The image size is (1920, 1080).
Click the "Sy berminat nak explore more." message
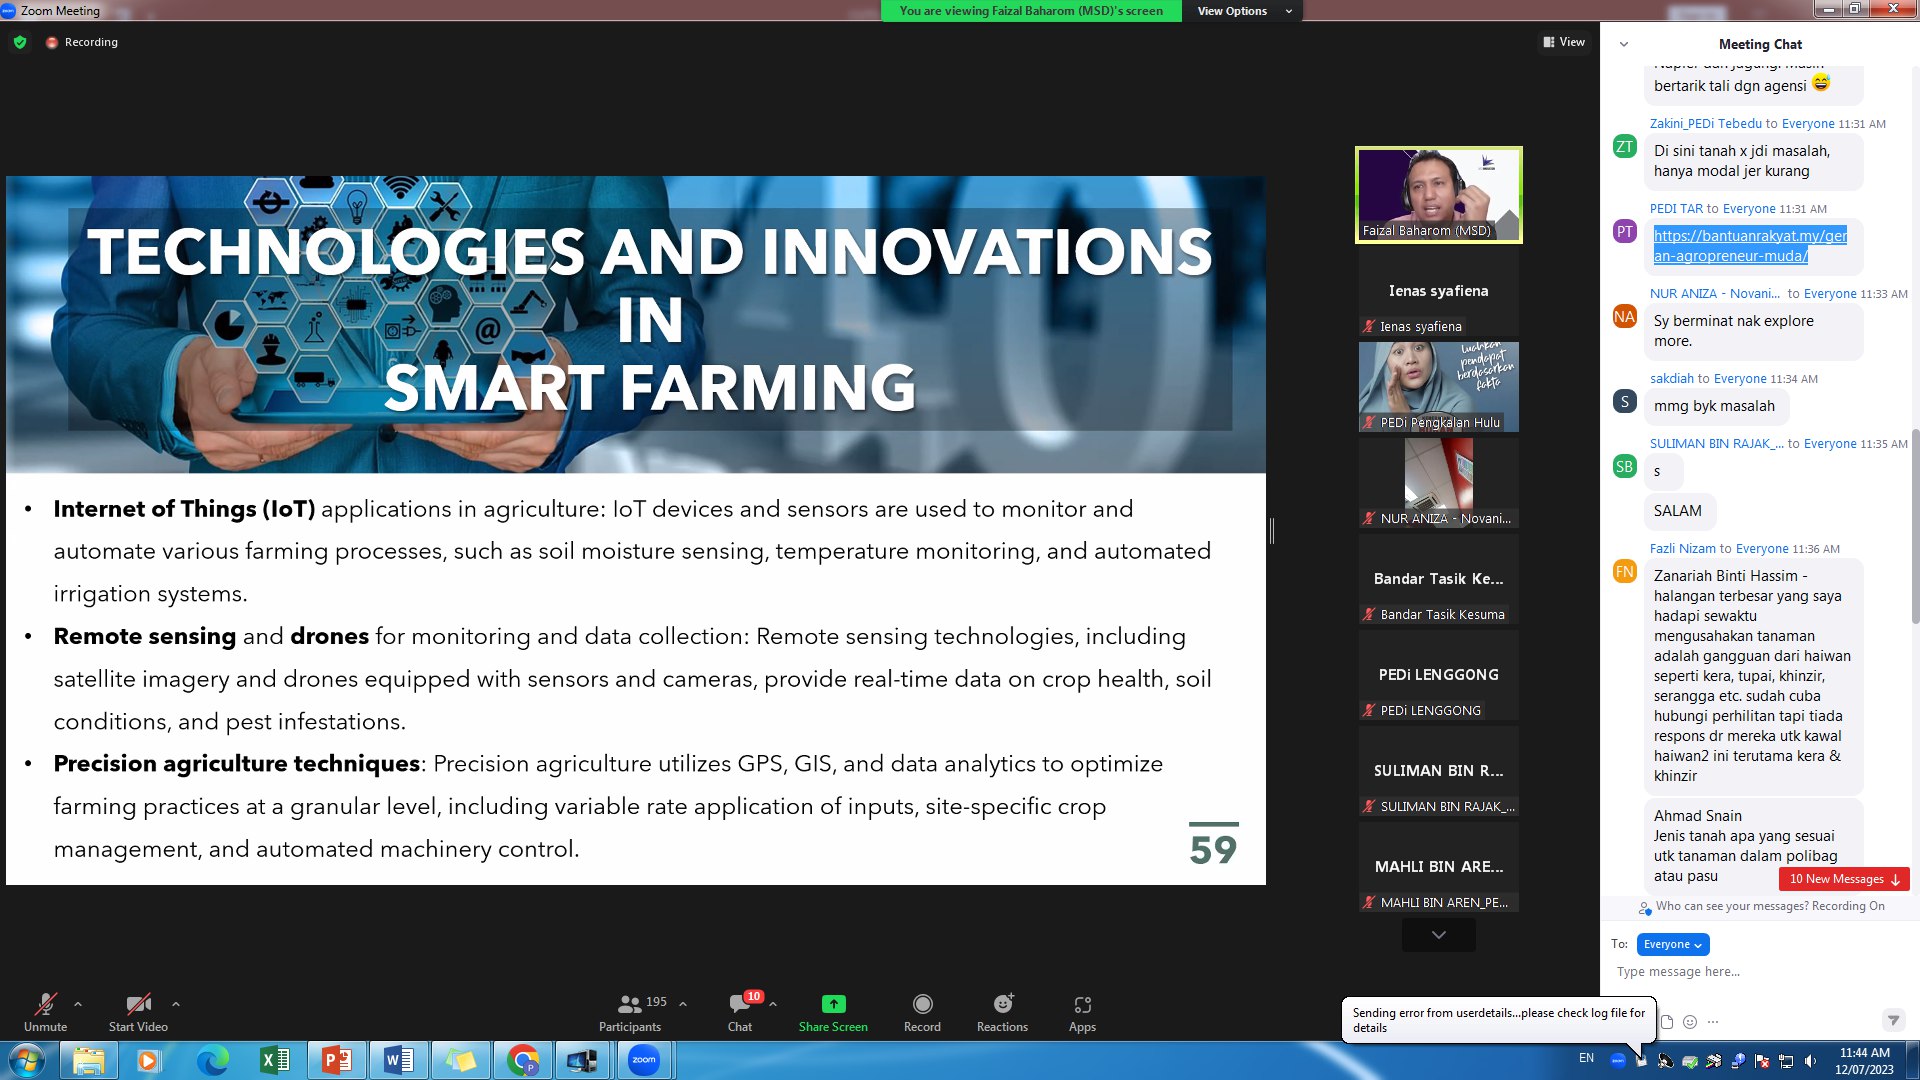(1753, 331)
